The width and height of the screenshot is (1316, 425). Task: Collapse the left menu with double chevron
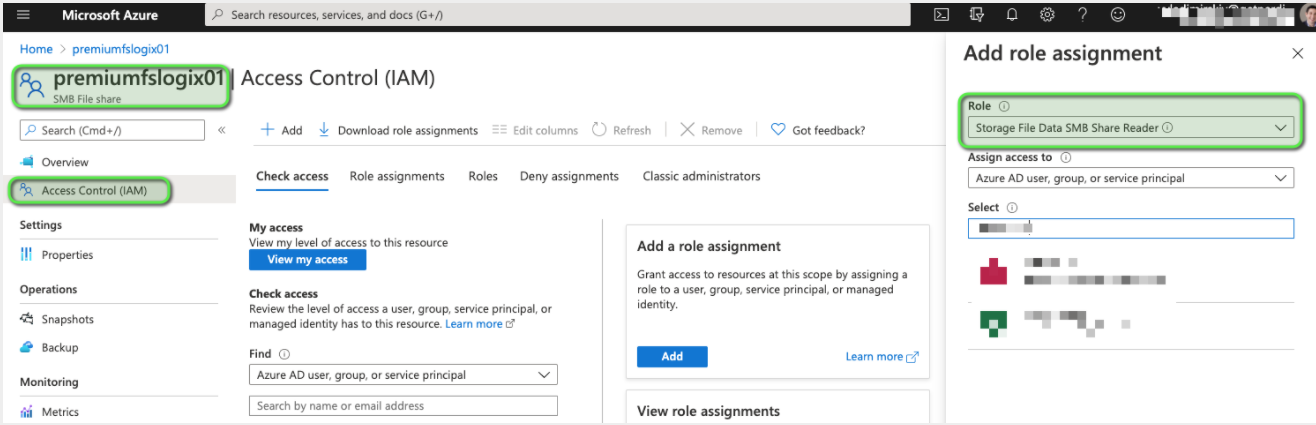tap(221, 130)
